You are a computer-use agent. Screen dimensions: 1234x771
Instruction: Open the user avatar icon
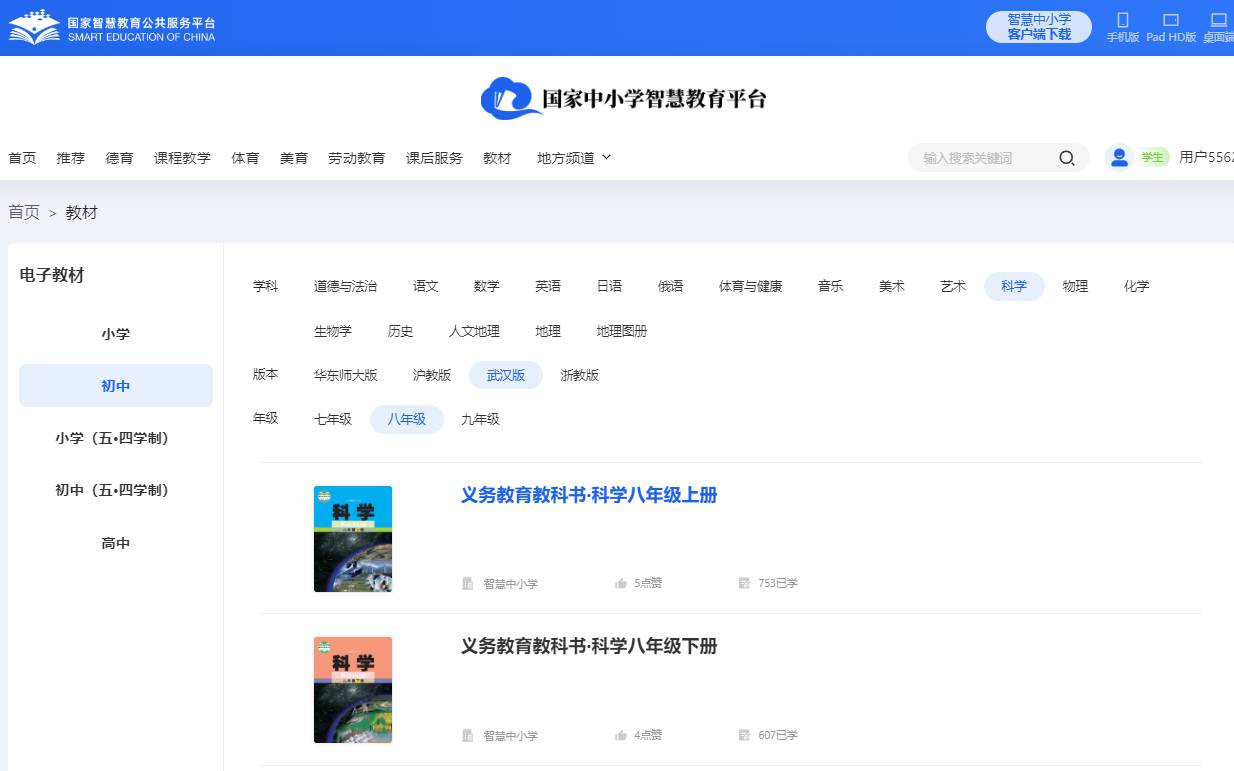point(1119,157)
